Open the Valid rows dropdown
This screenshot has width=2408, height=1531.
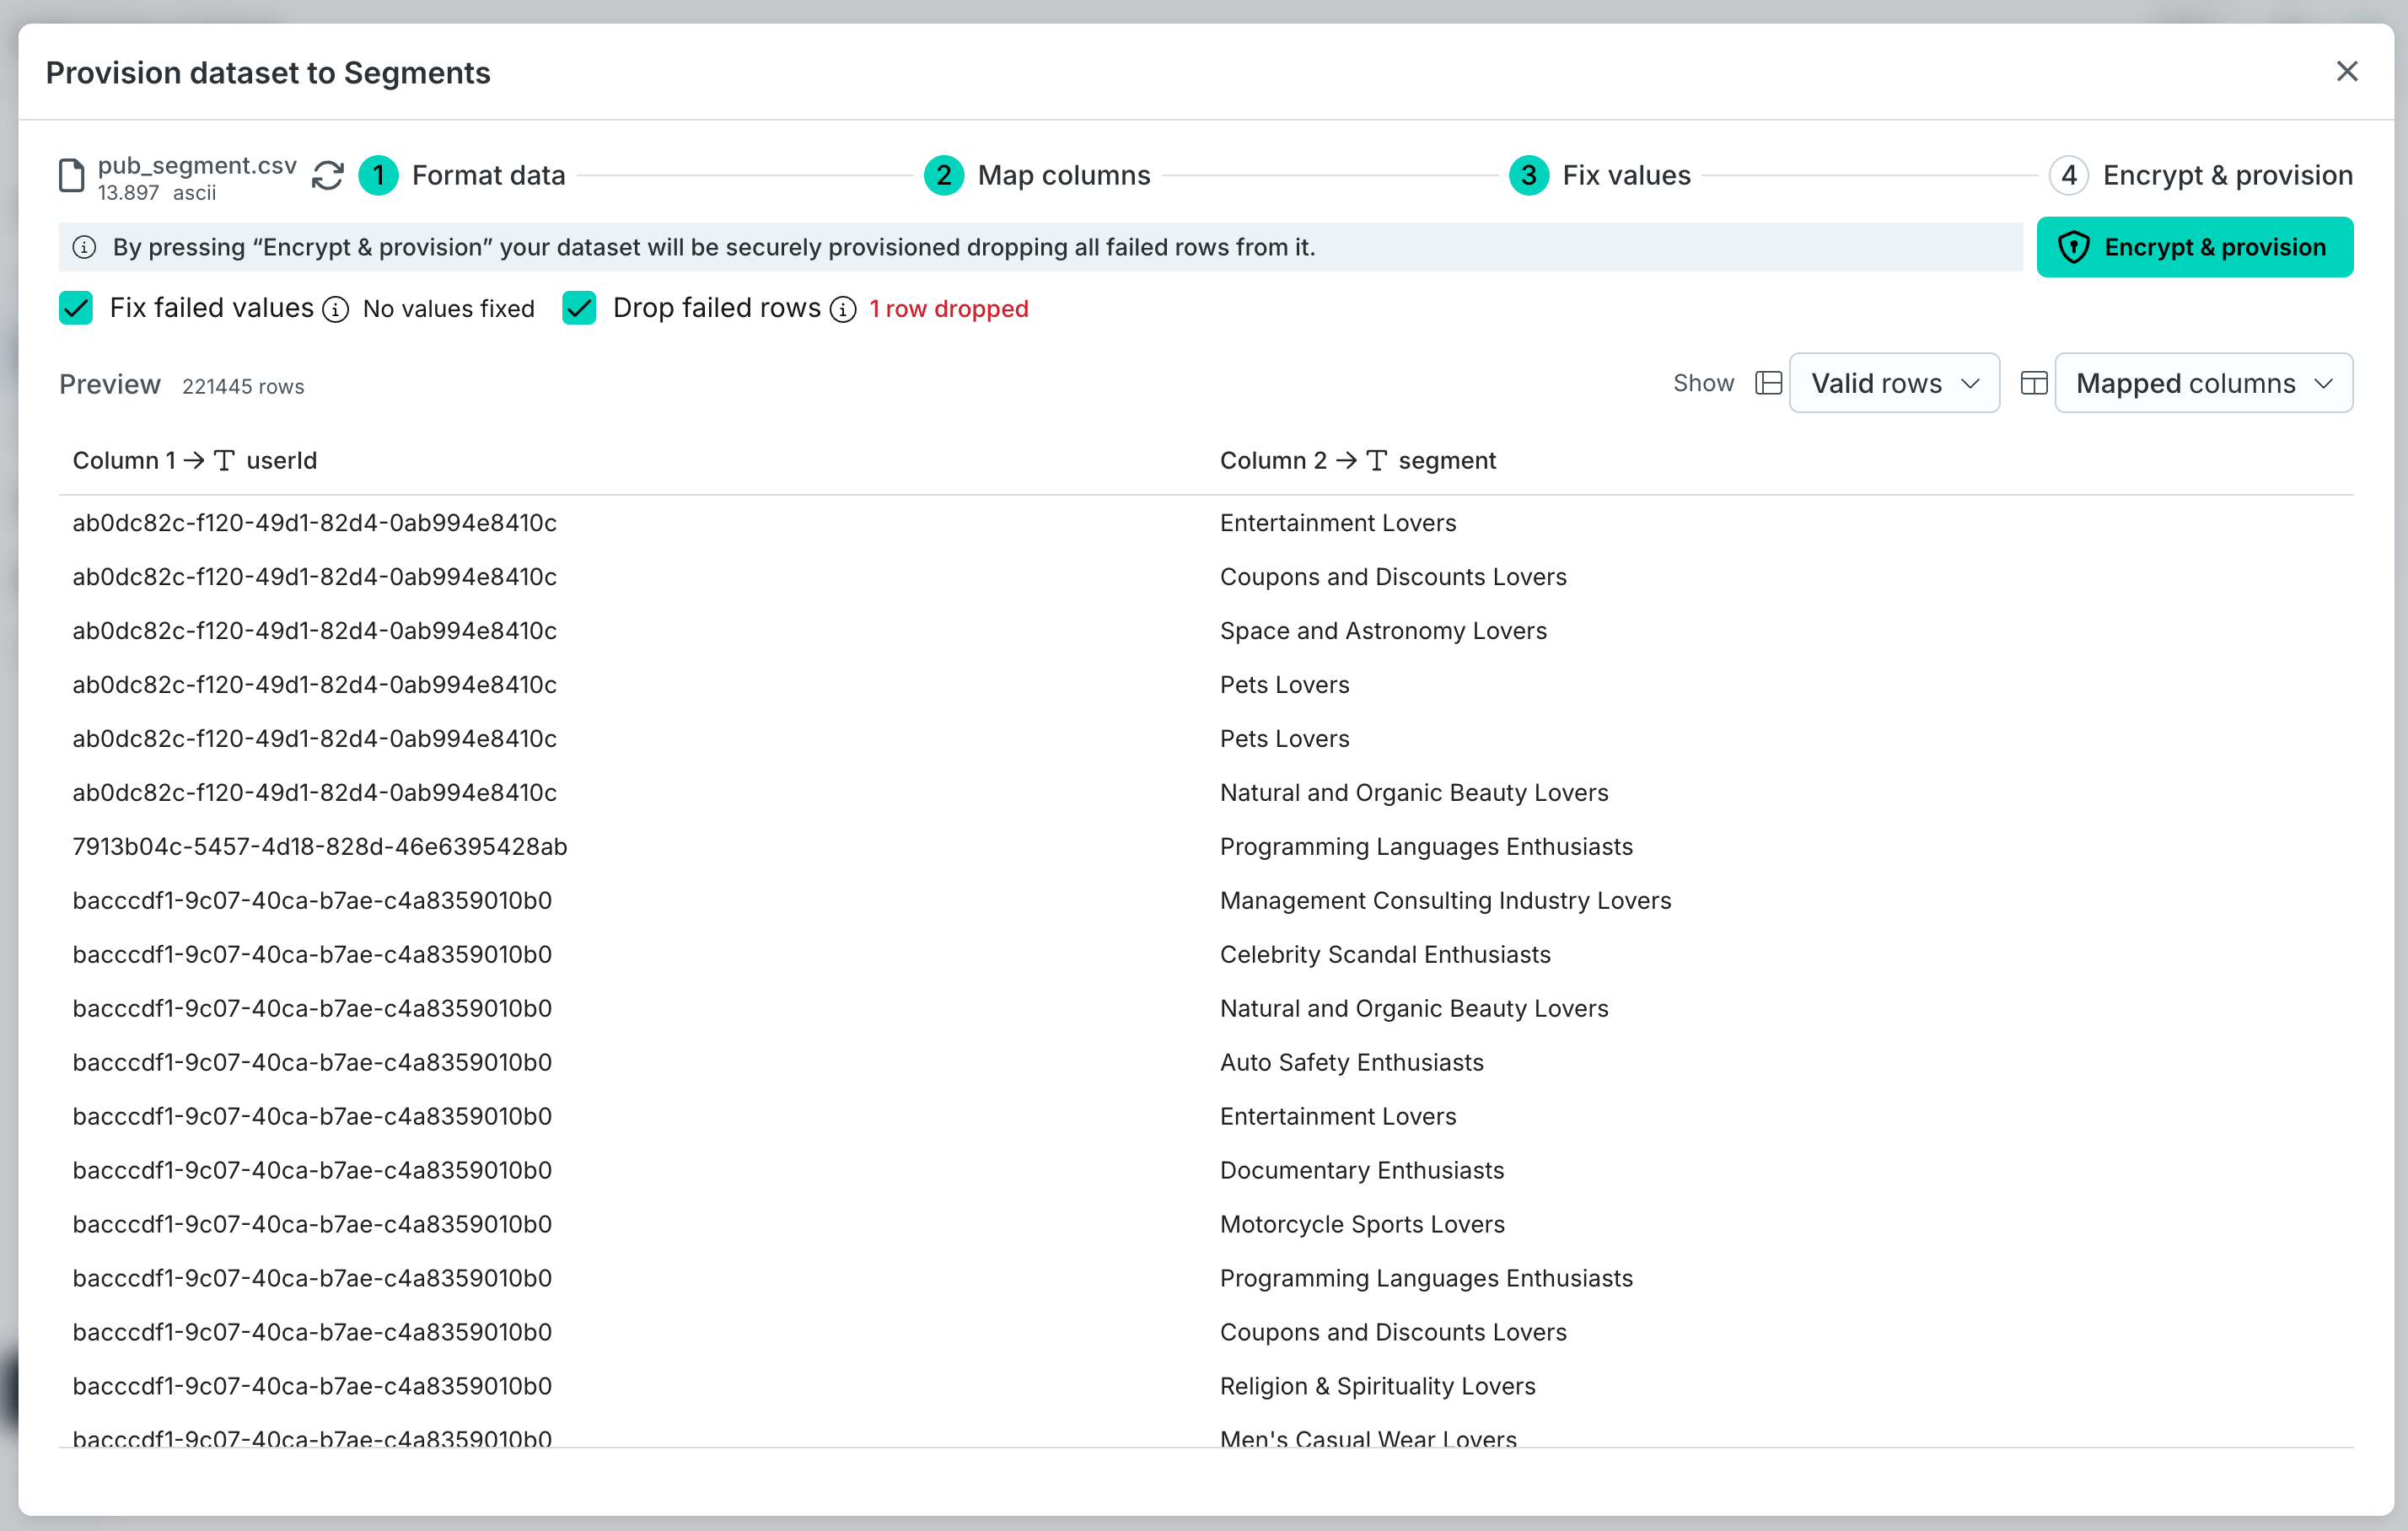[1894, 383]
